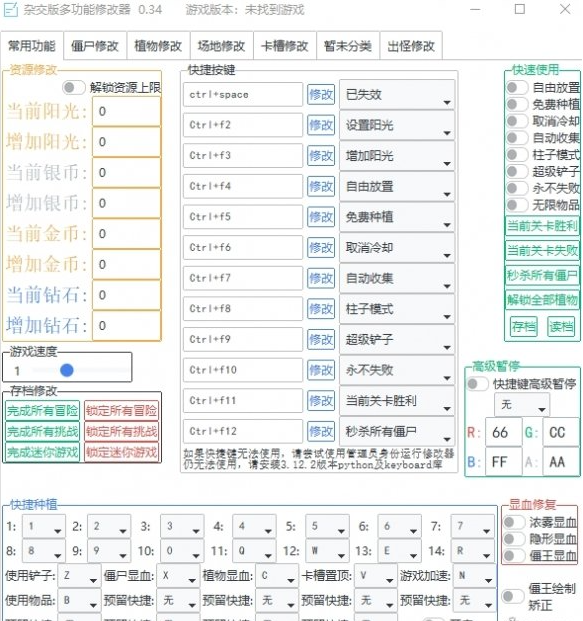Turn on 无限物品 quick toggle

[517, 205]
